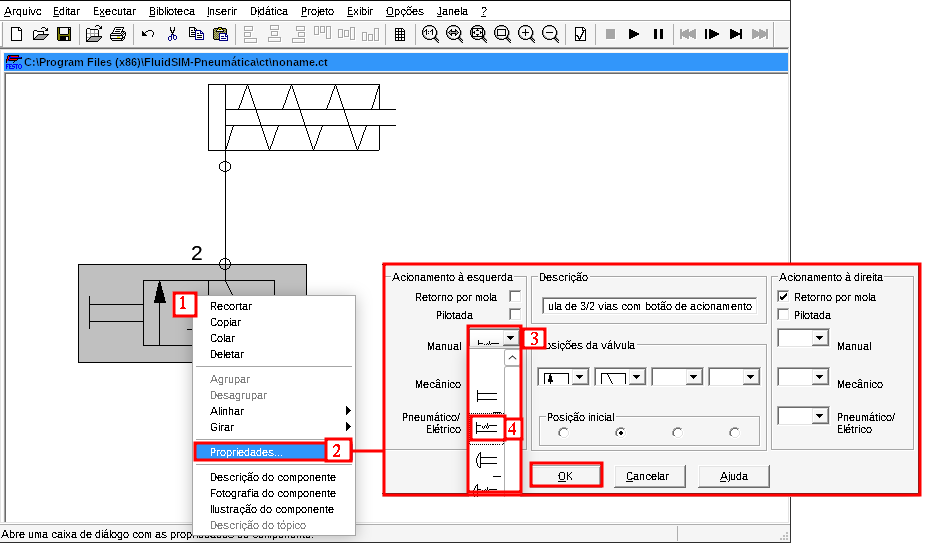Open left Manual actuation dropdown
Image resolution: width=925 pixels, height=546 pixels.
(x=510, y=338)
